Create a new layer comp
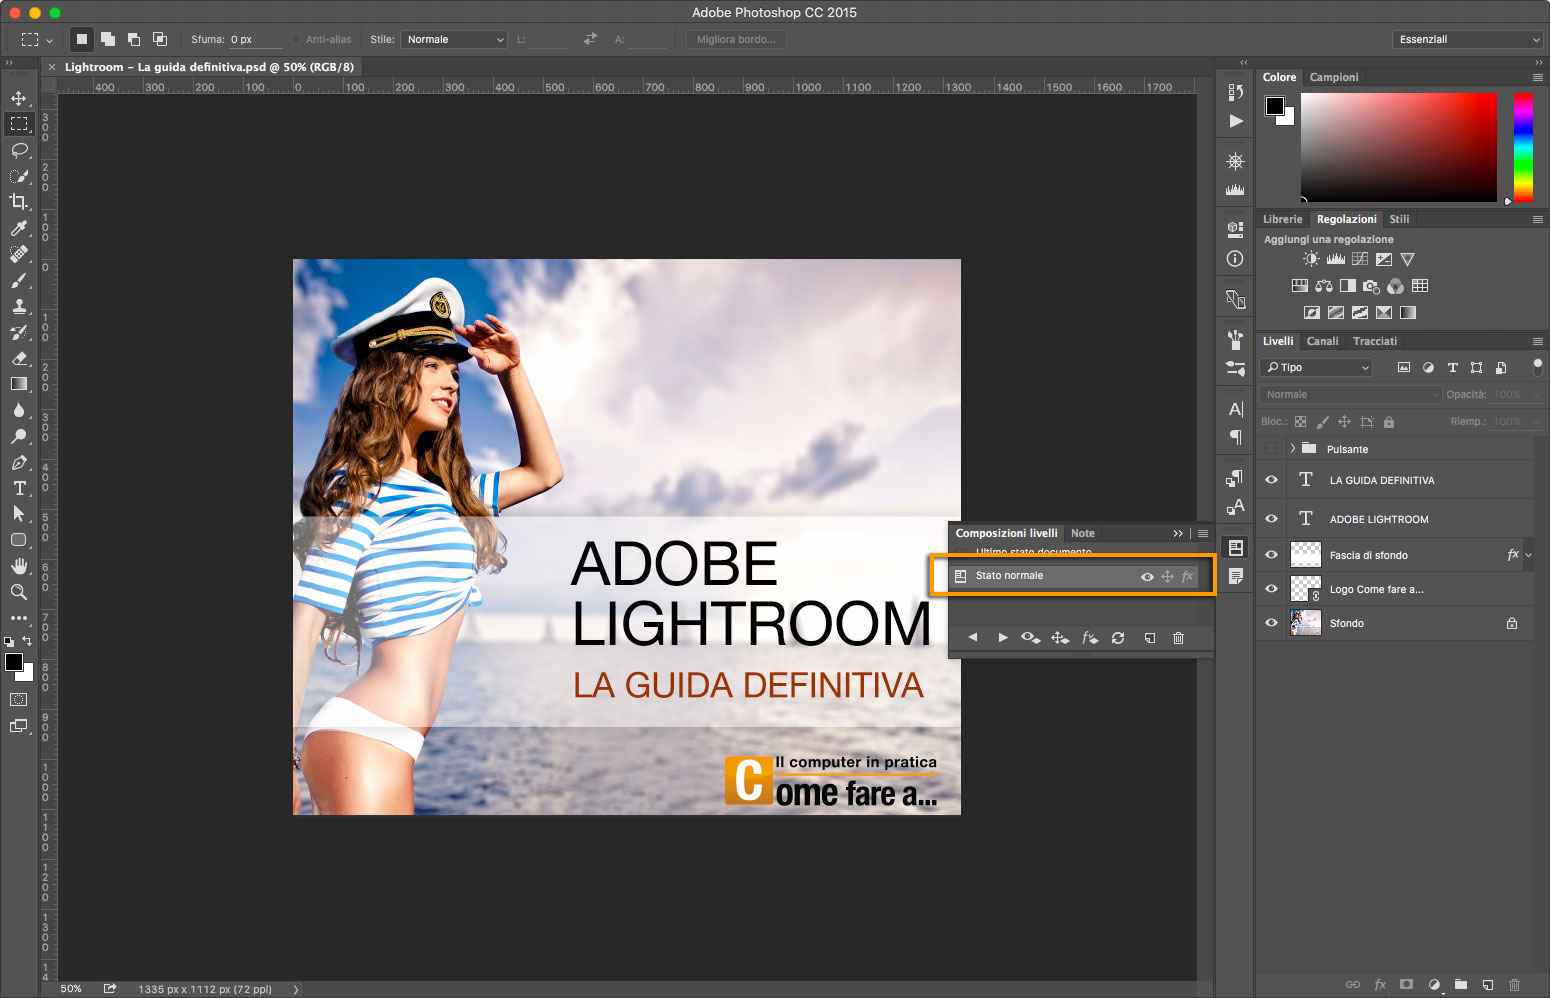 tap(1150, 638)
